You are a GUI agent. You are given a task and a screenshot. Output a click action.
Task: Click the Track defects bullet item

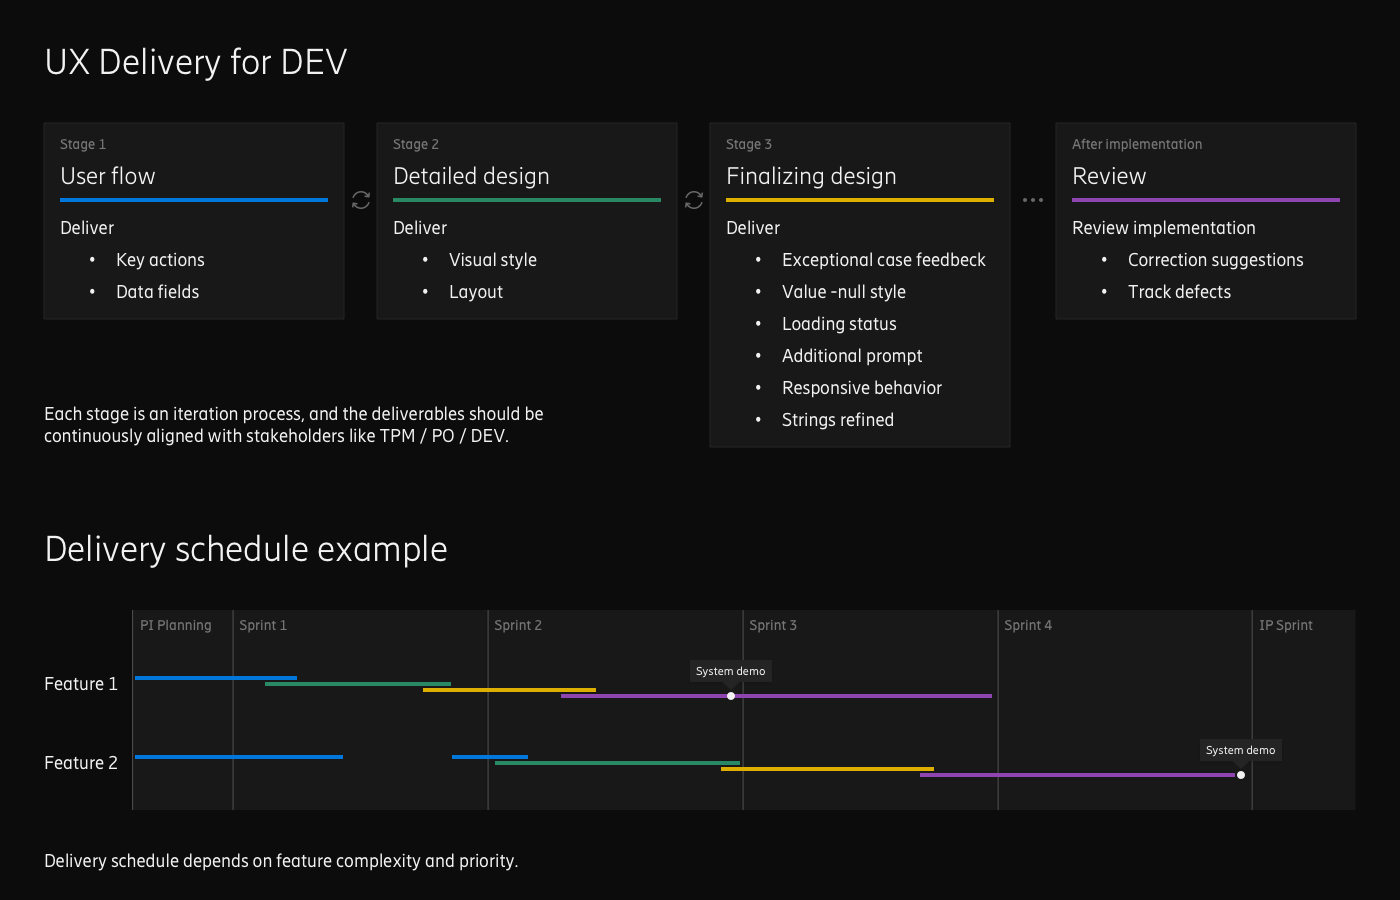[1179, 292]
